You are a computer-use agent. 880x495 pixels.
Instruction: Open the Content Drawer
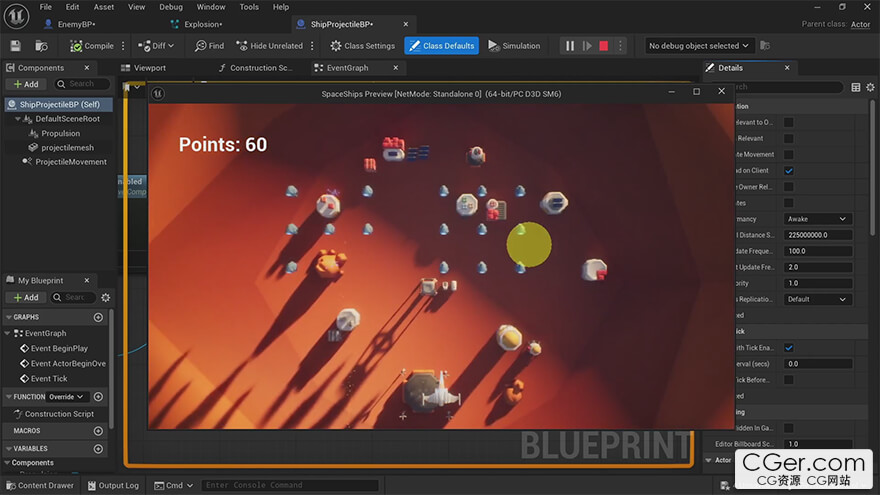tap(38, 486)
